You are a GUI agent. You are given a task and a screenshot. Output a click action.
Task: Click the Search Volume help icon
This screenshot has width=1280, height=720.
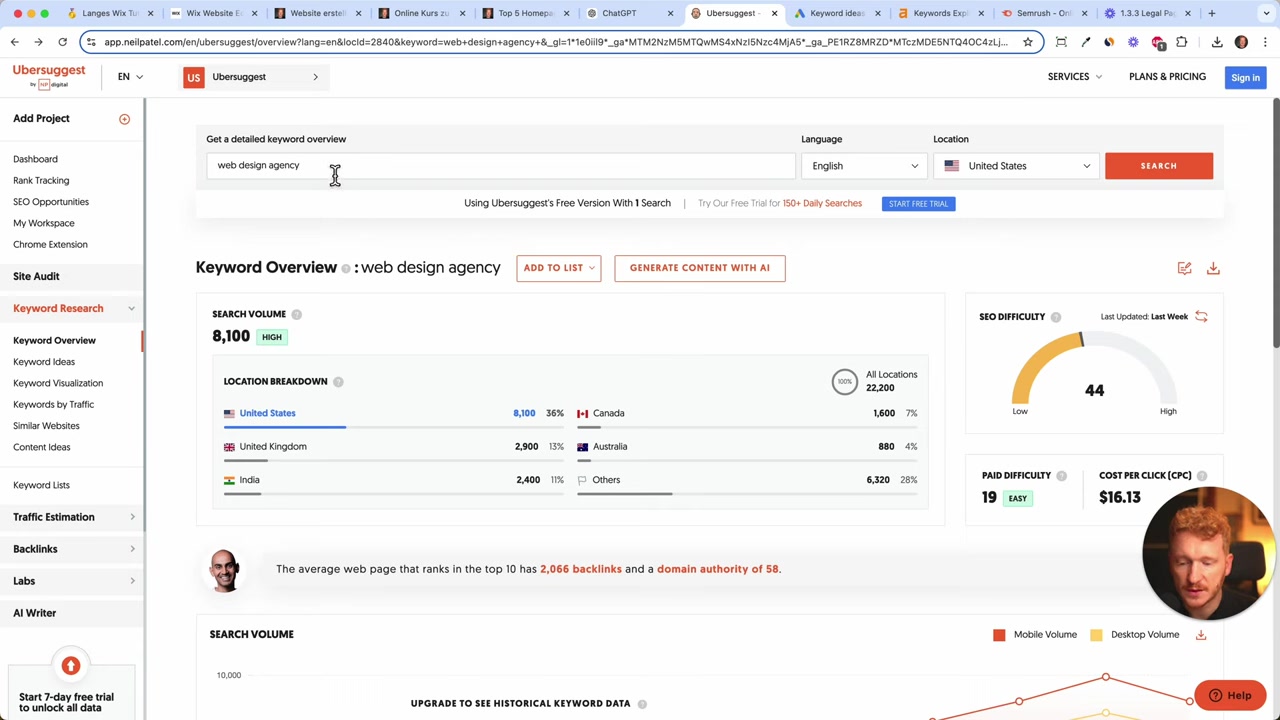(296, 314)
